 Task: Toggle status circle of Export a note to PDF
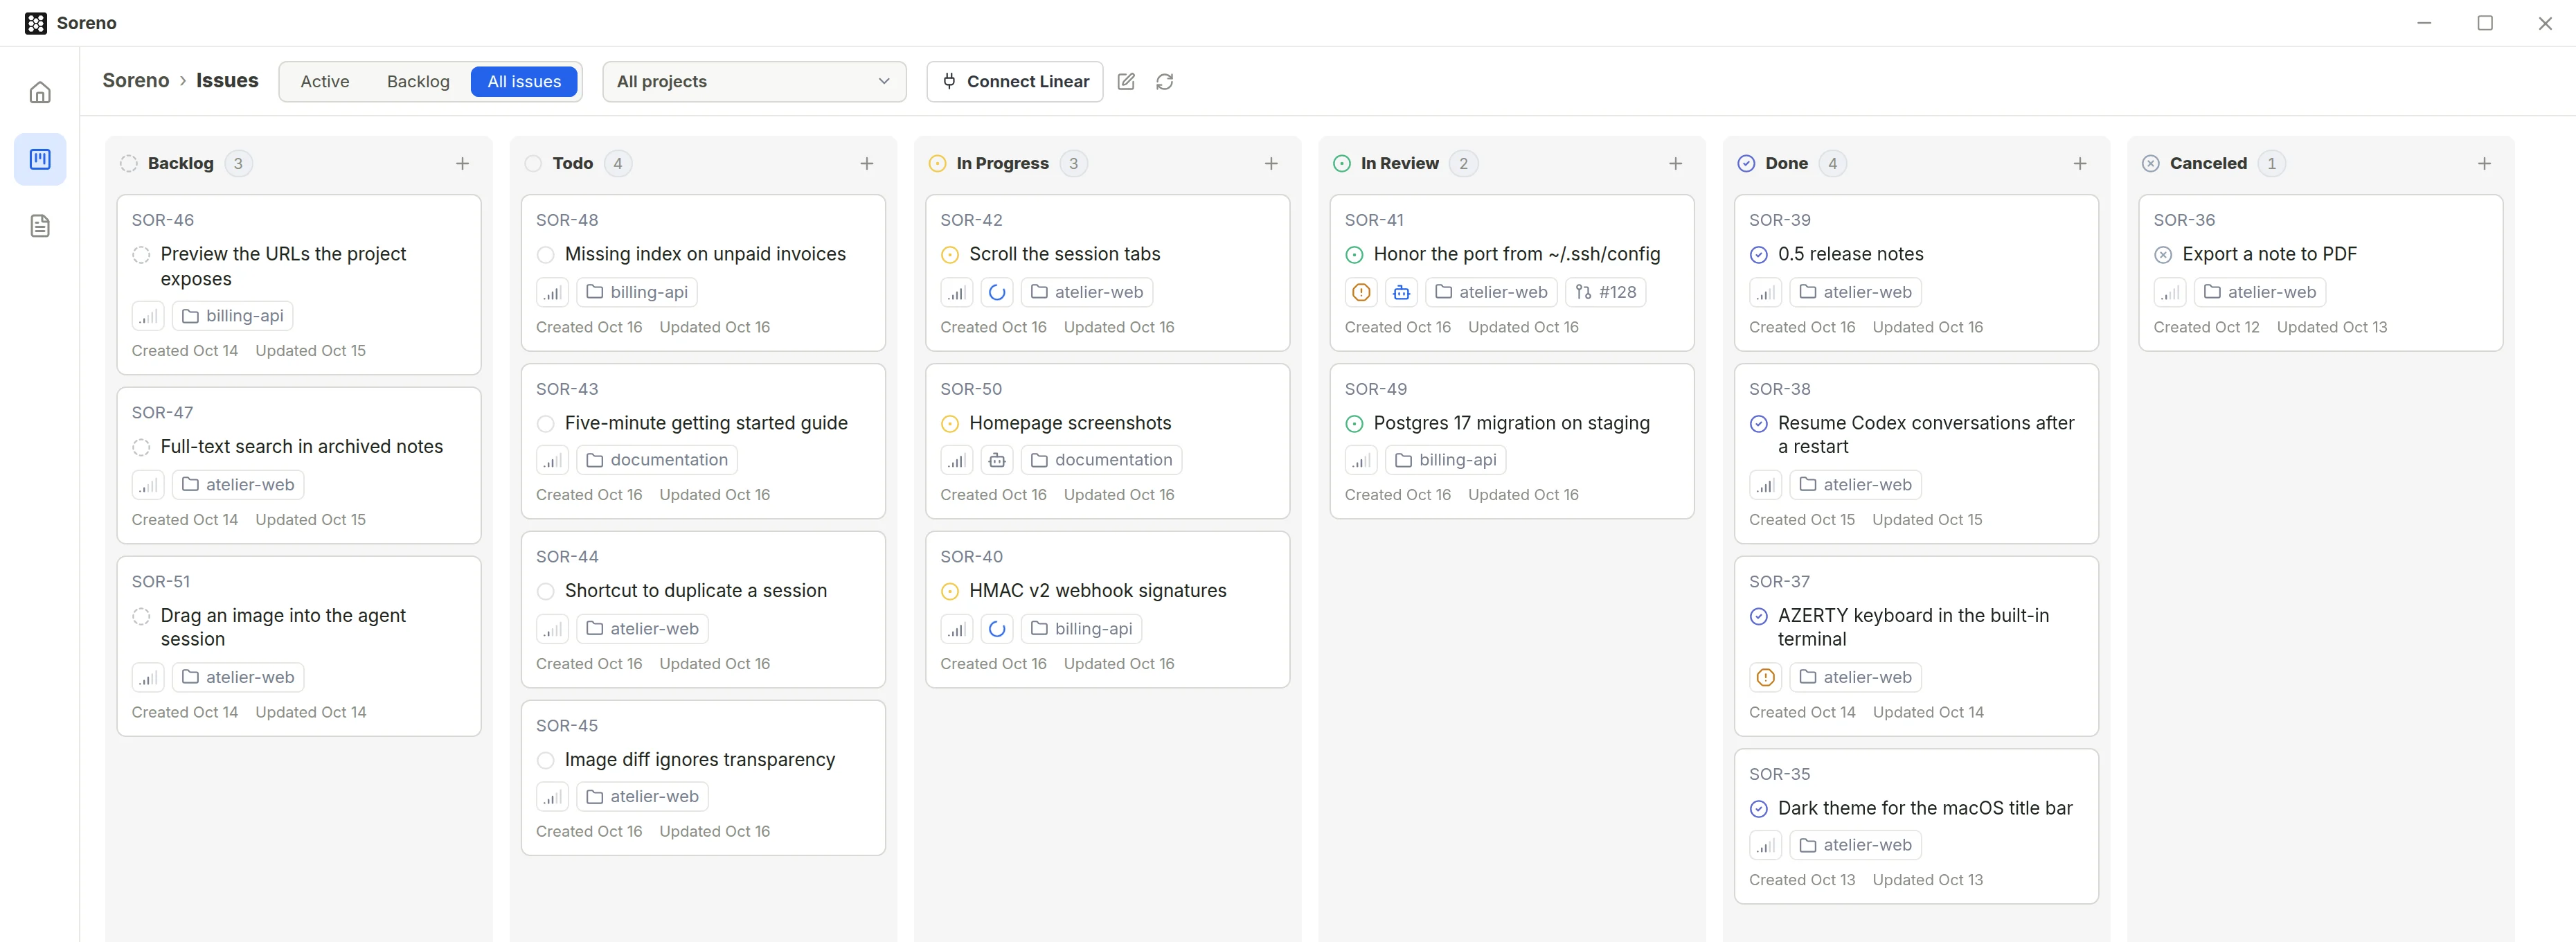[x=2163, y=255]
